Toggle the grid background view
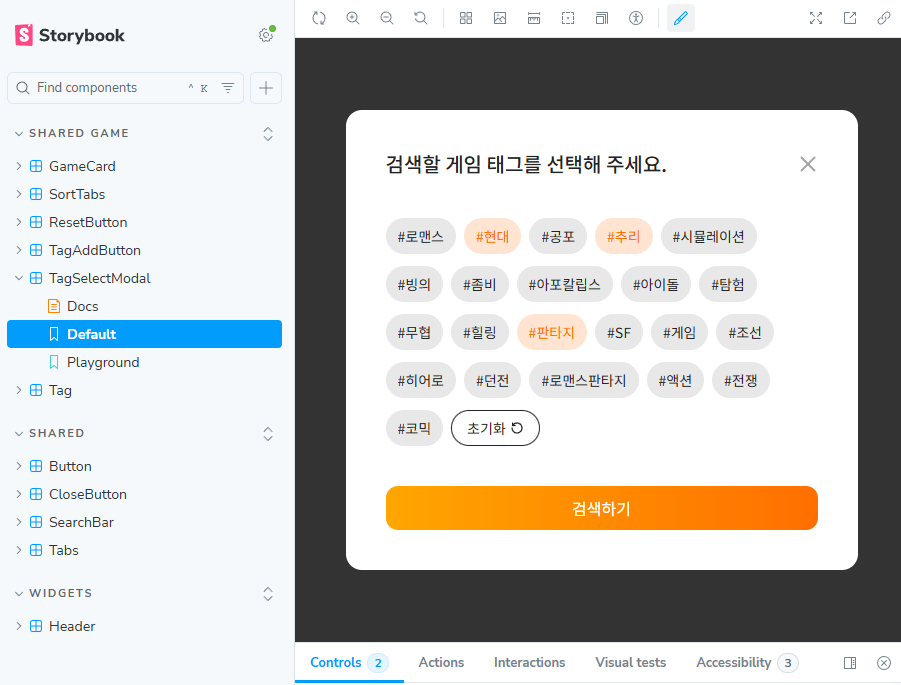This screenshot has width=901, height=685. click(466, 18)
